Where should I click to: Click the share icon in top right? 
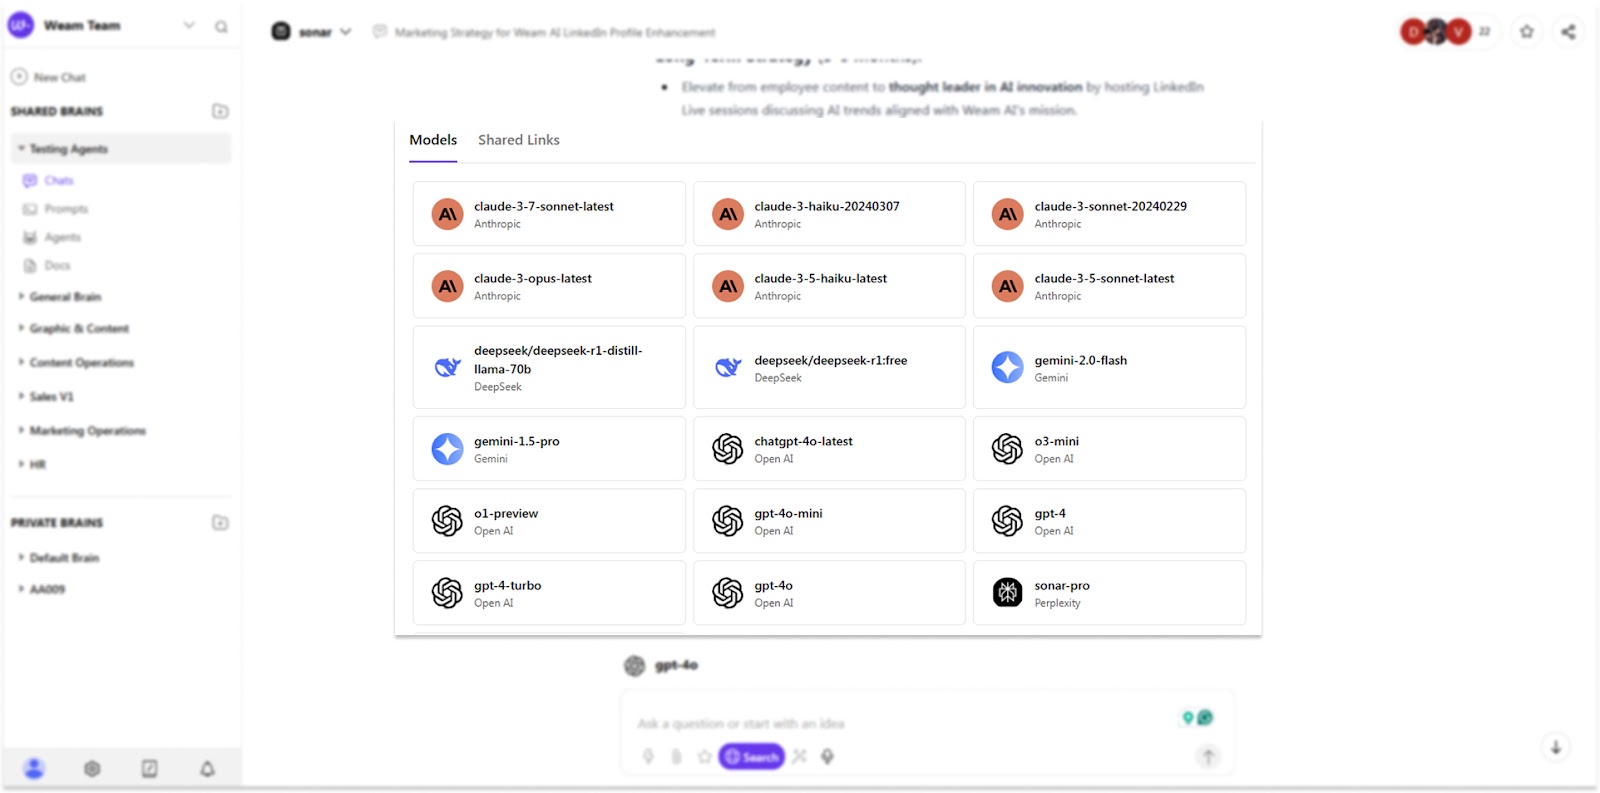tap(1568, 32)
